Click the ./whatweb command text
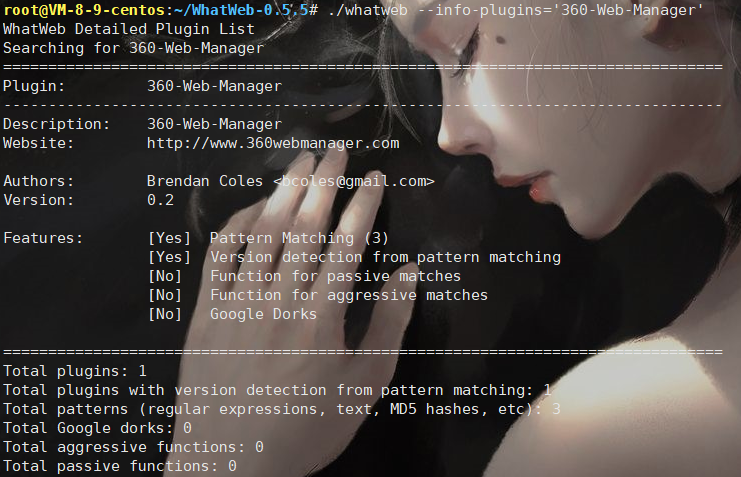The image size is (741, 477). point(368,10)
